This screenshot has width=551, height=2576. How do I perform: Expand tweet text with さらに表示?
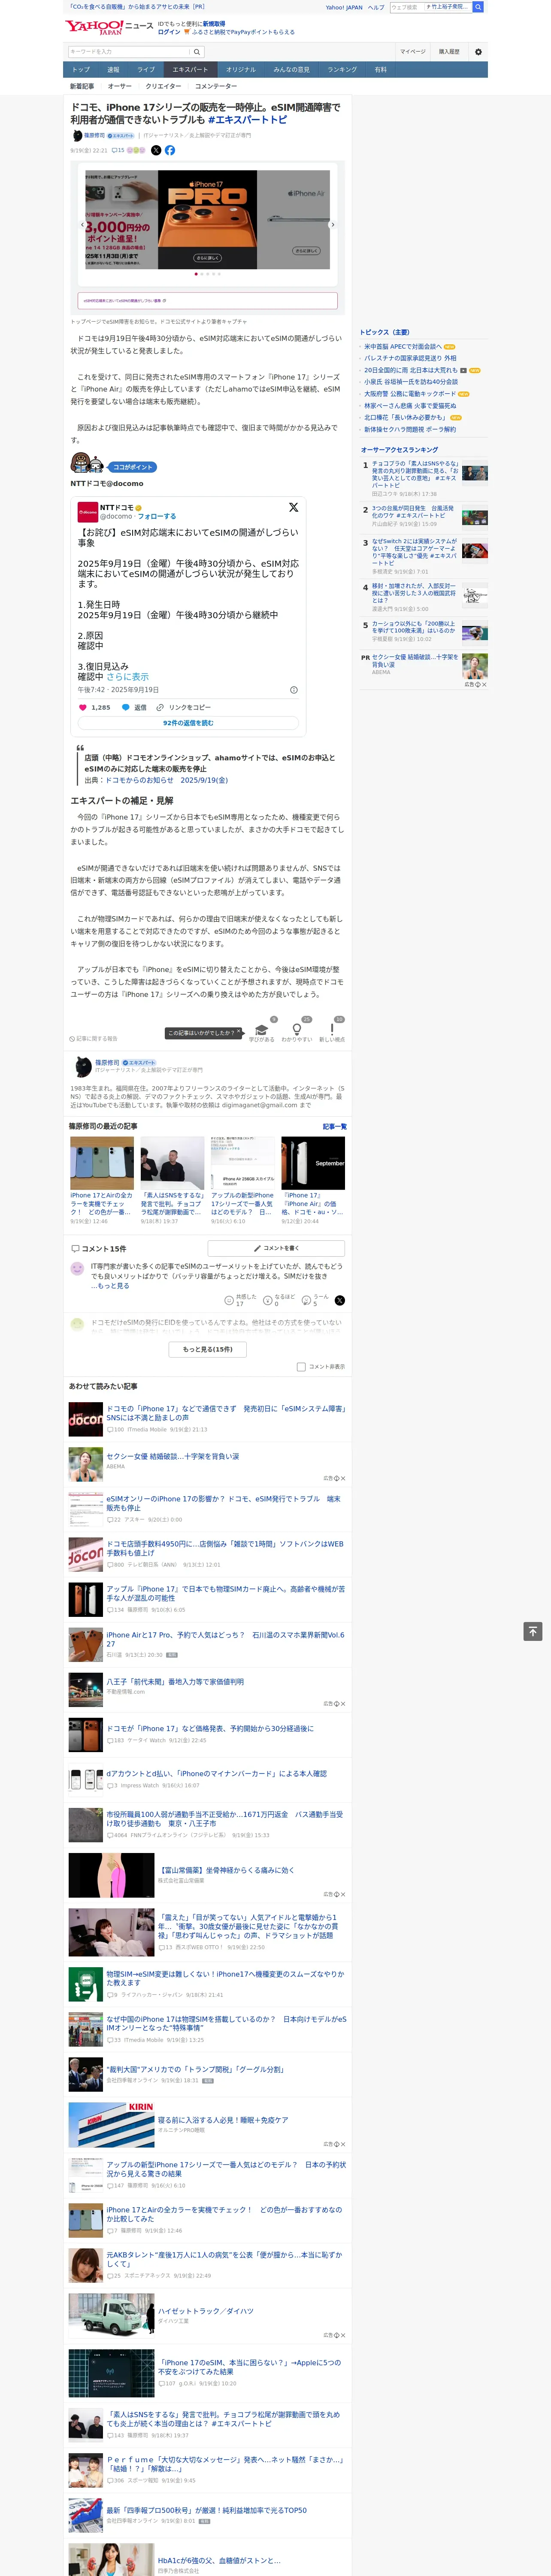tap(127, 677)
